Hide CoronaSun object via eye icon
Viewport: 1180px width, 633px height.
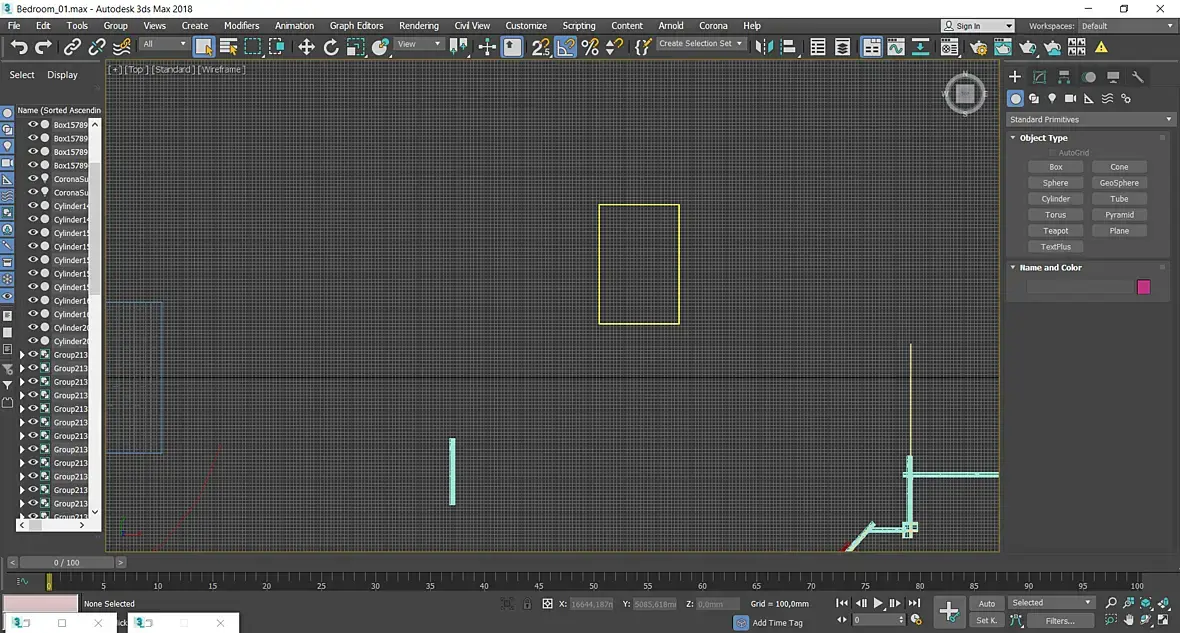[x=33, y=179]
